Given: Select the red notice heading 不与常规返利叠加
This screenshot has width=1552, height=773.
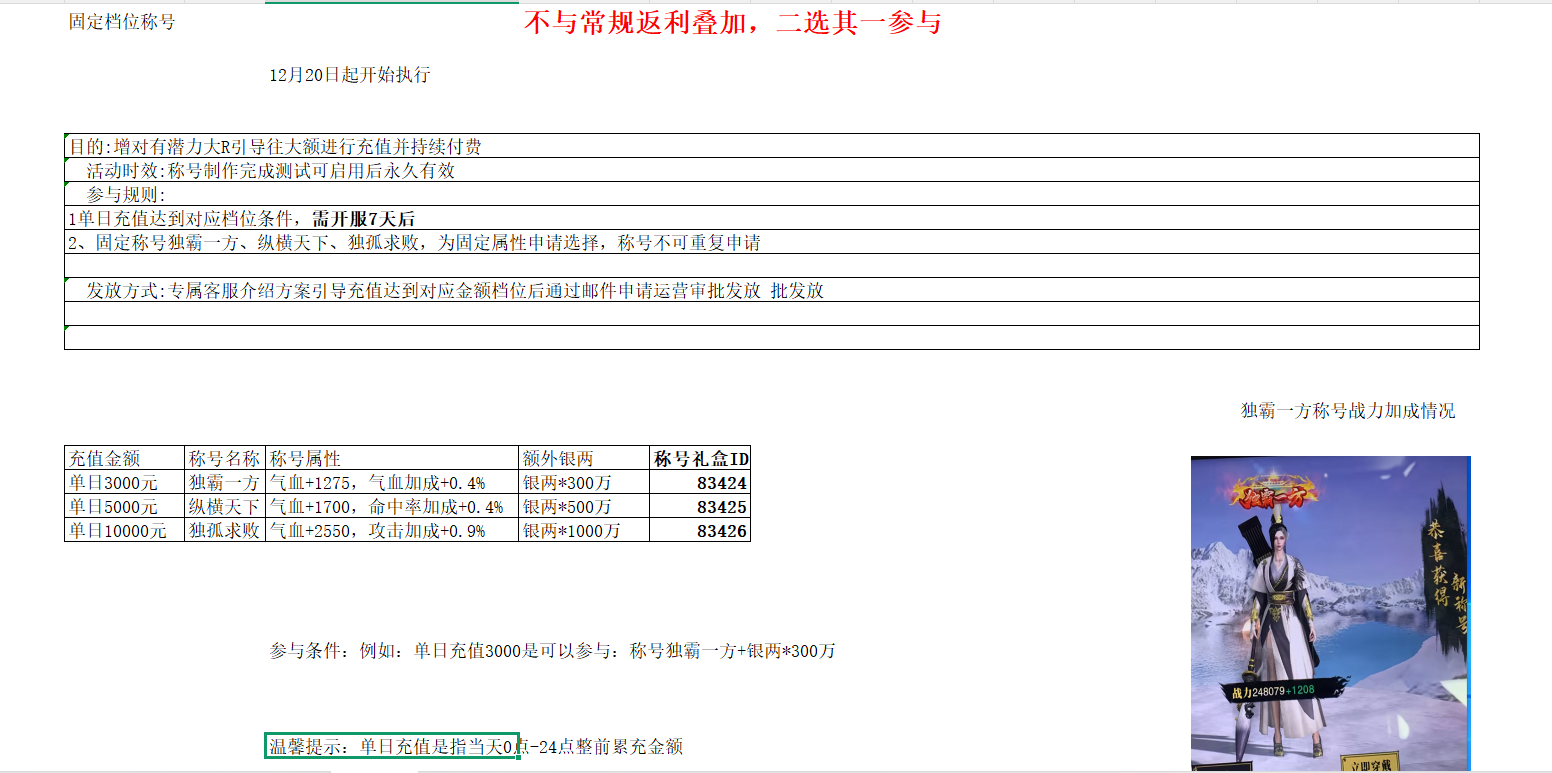Looking at the screenshot, I should [x=732, y=23].
